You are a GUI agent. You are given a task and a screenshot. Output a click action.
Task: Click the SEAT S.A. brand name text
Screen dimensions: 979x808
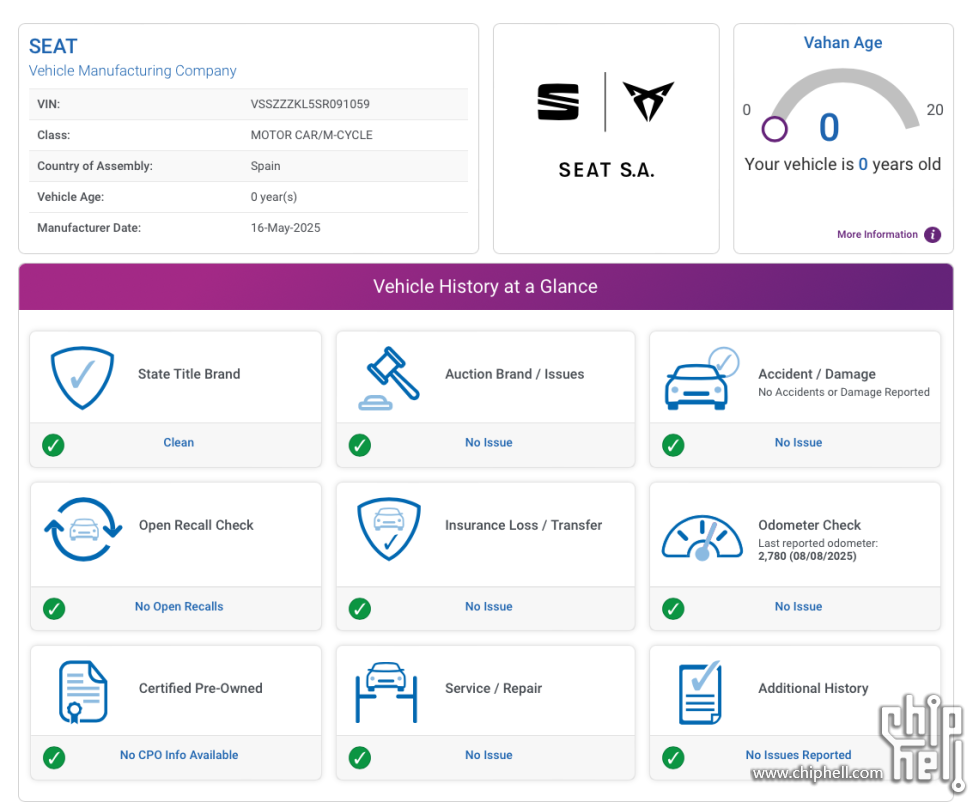coord(606,170)
